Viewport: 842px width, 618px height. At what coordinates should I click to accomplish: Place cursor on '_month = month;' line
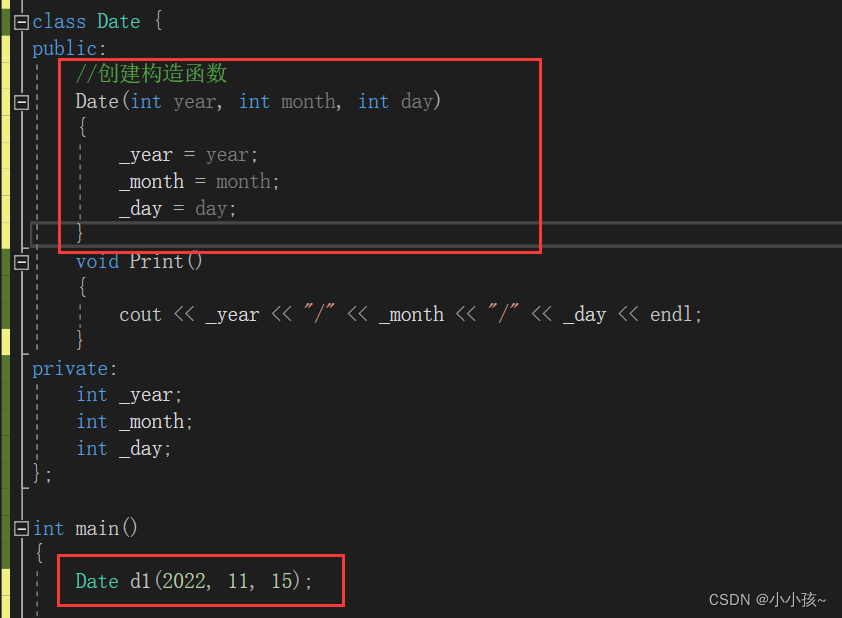pos(199,182)
